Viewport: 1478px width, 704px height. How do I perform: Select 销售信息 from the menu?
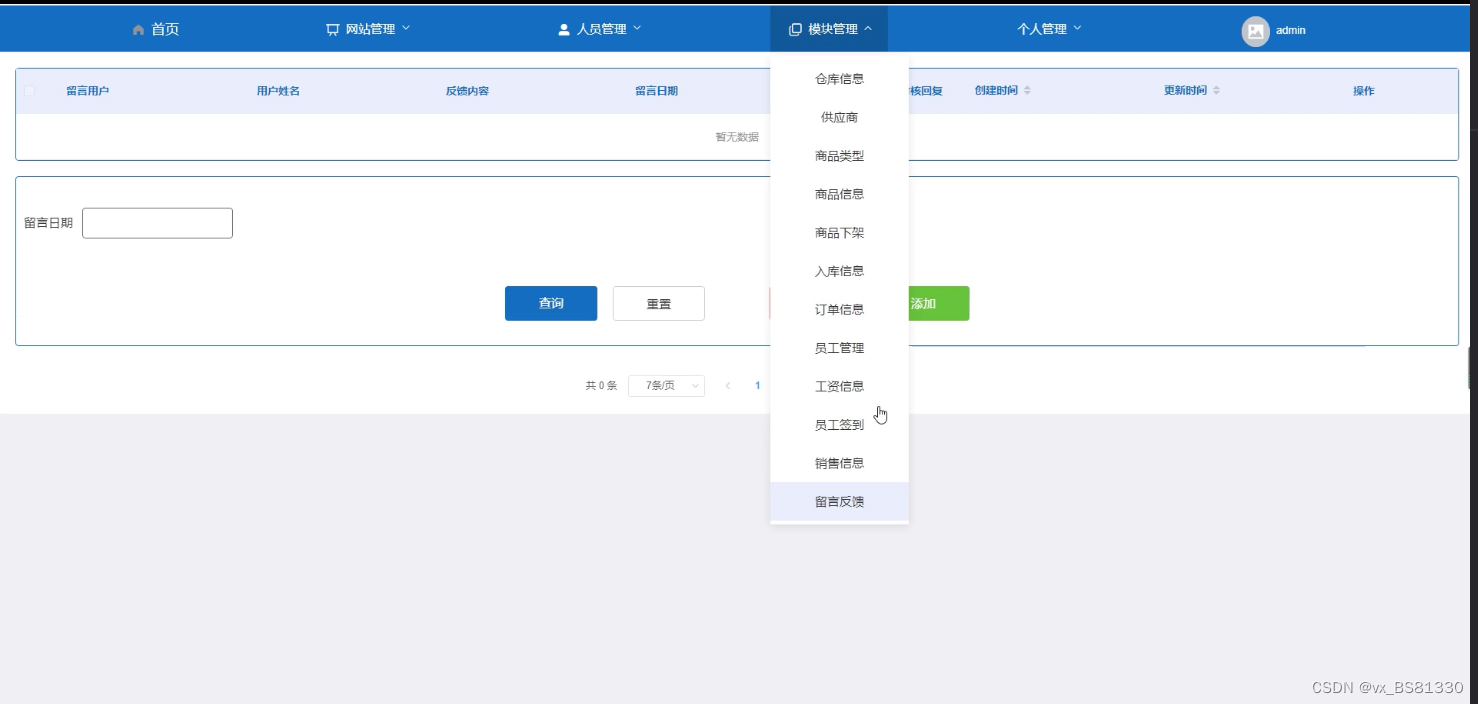click(839, 463)
